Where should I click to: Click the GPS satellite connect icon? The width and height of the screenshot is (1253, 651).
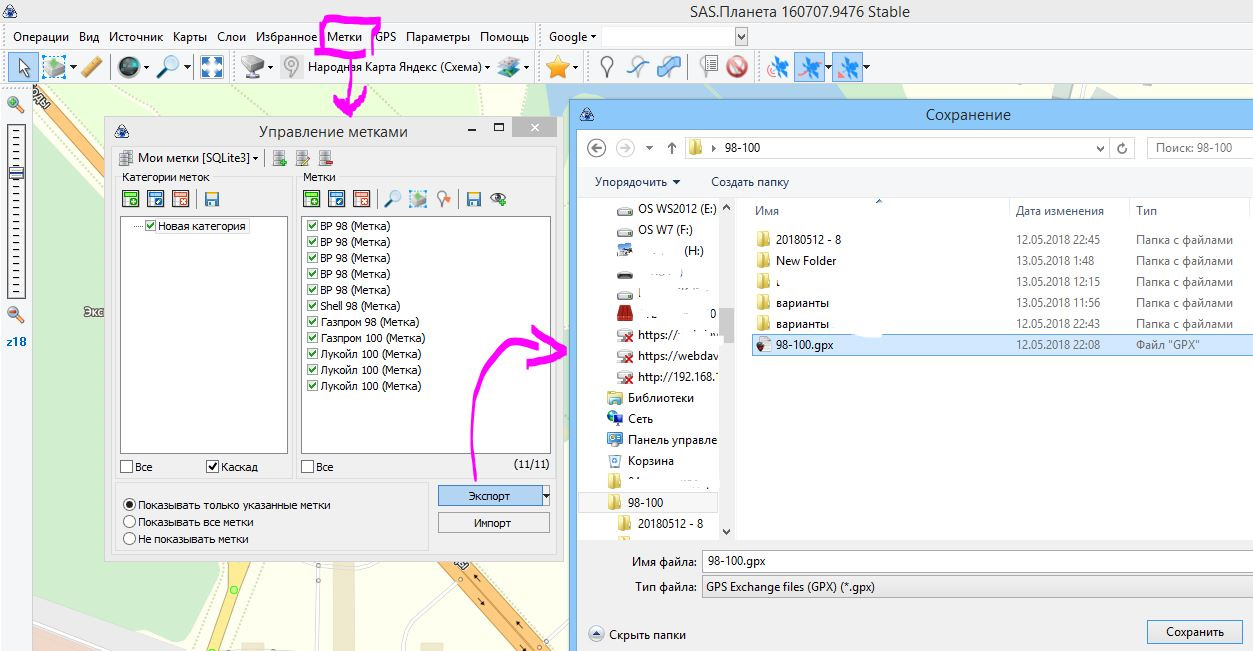click(x=778, y=67)
